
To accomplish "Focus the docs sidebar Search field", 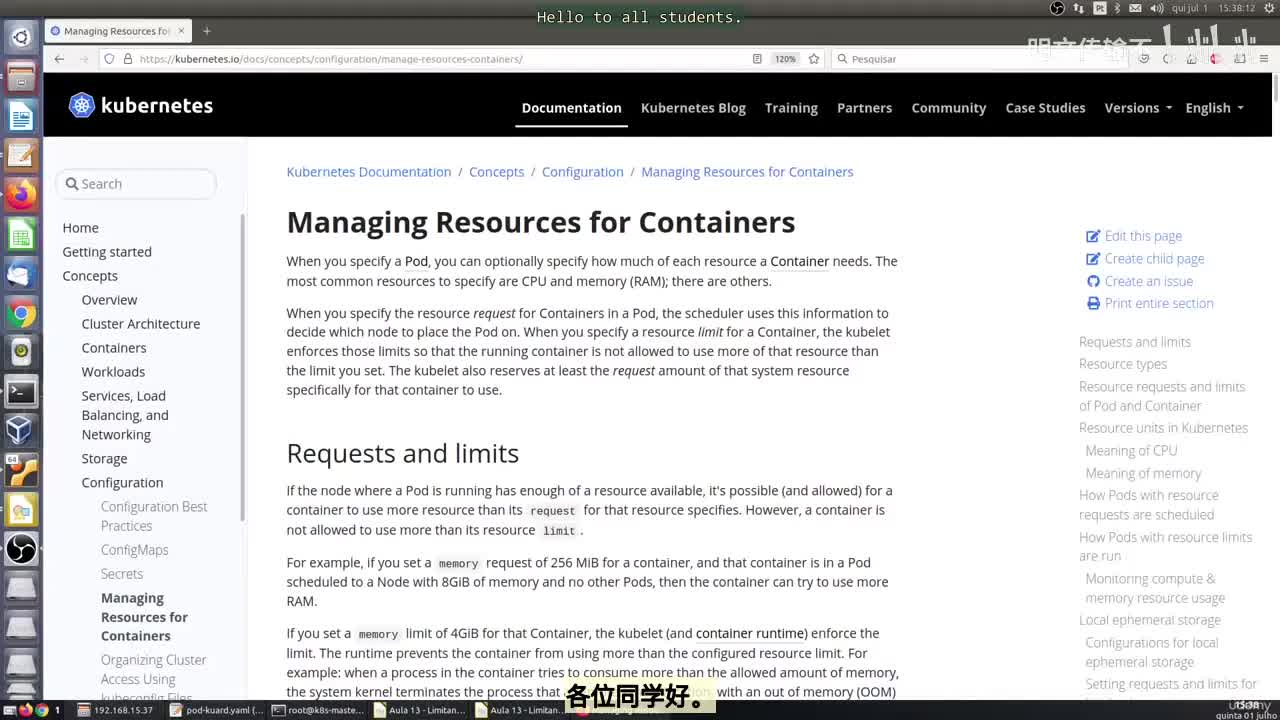I will click(x=136, y=184).
